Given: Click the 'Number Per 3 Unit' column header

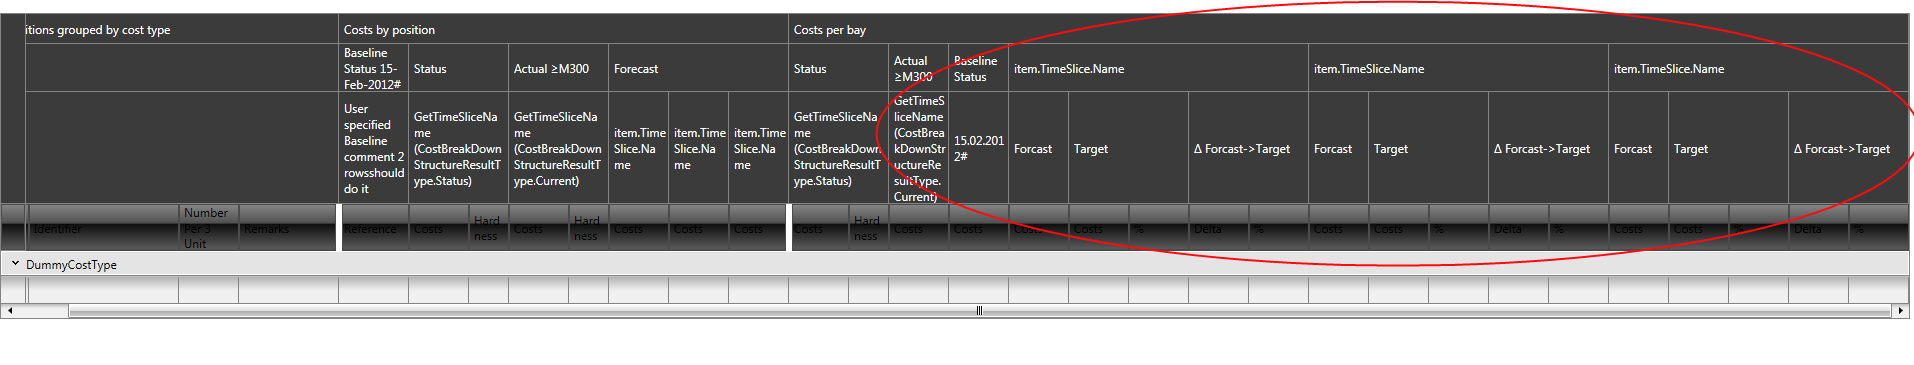Looking at the screenshot, I should (208, 229).
